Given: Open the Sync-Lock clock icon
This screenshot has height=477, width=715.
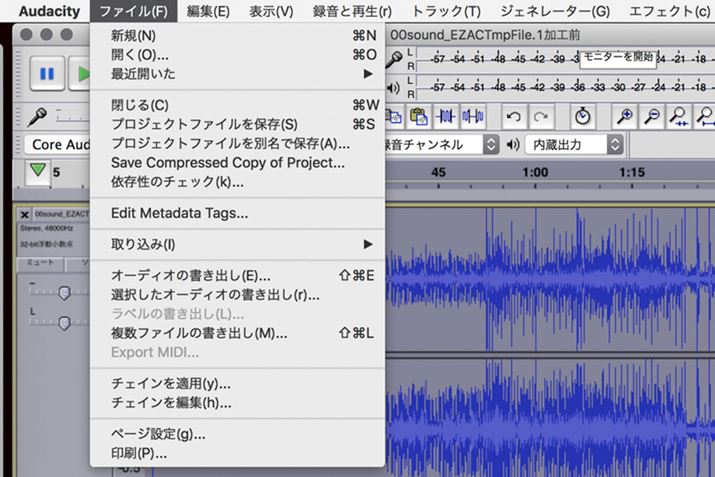Looking at the screenshot, I should (x=583, y=116).
